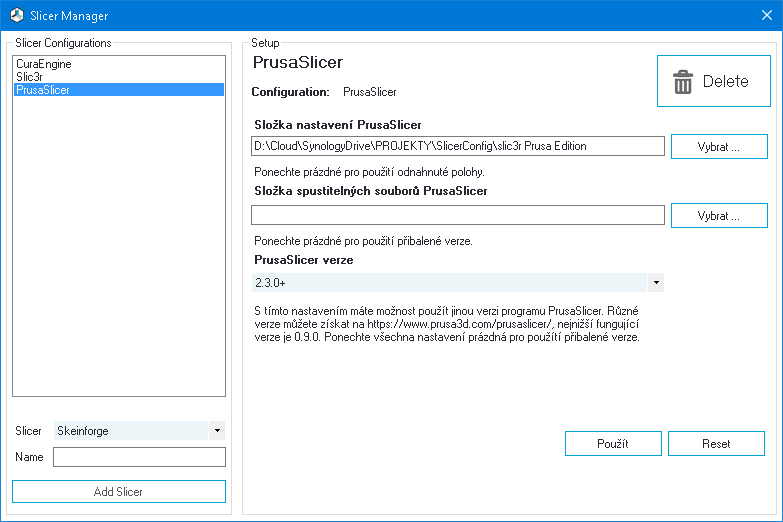
Task: Open the PrusaSlicer verze dropdown
Action: tap(458, 283)
